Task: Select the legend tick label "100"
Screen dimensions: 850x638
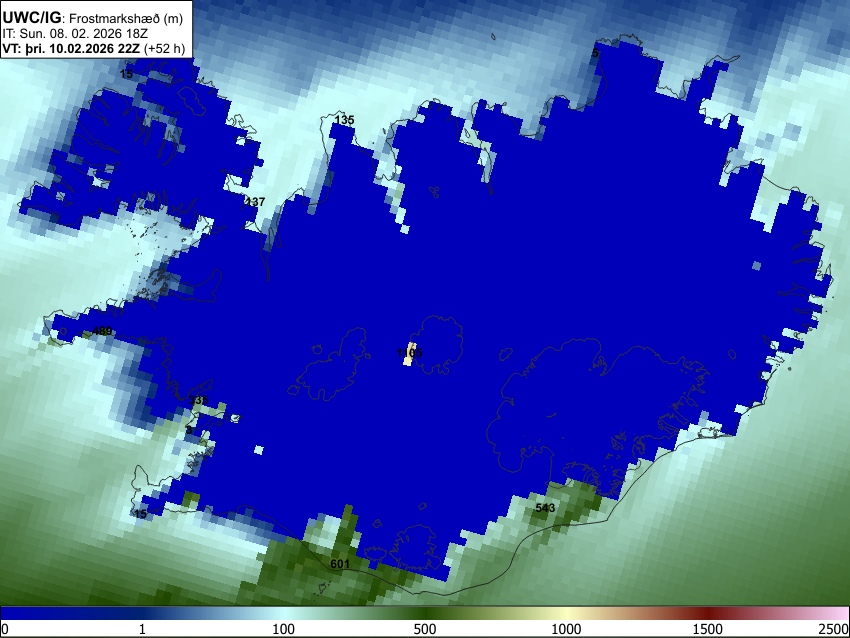Action: [x=284, y=629]
